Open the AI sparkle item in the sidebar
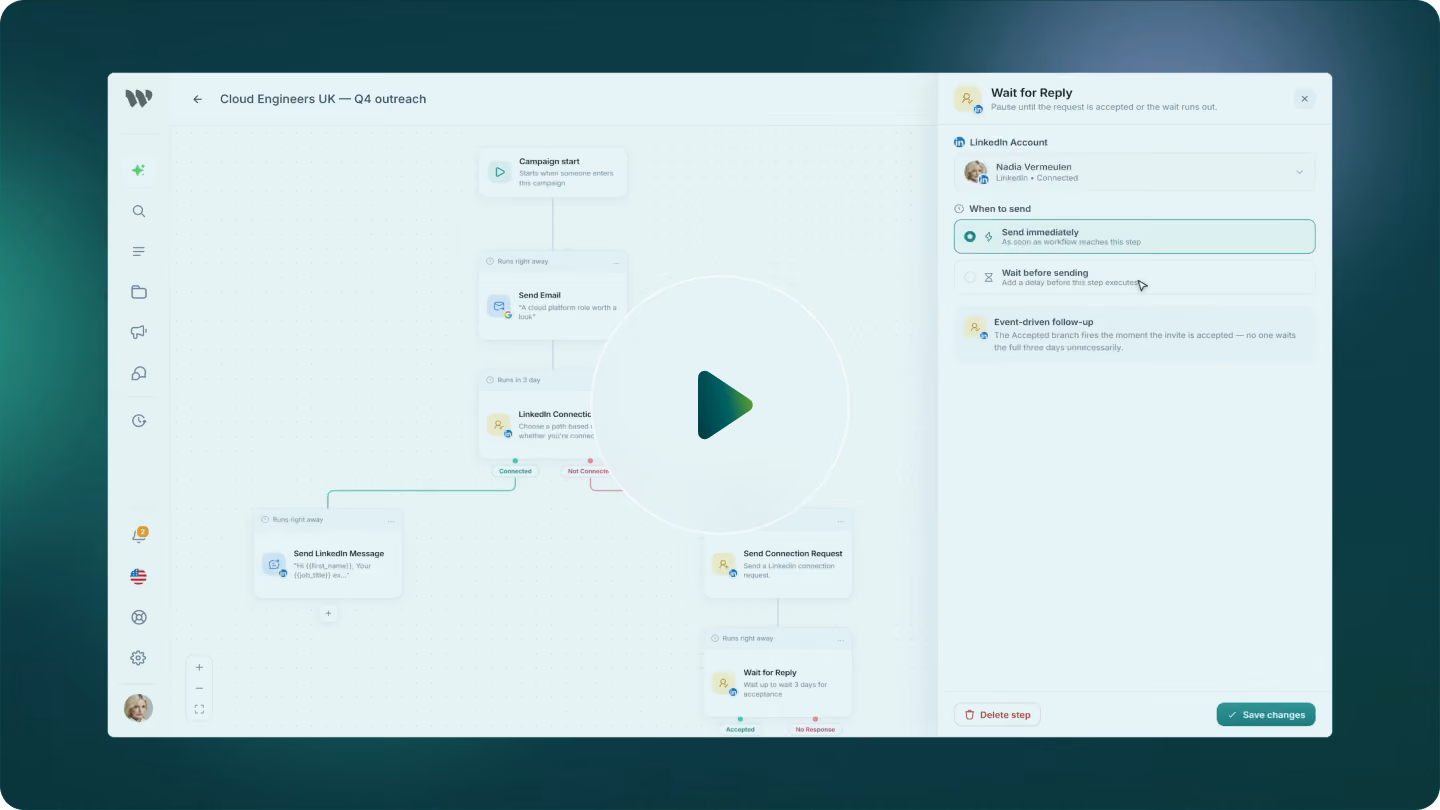This screenshot has height=810, width=1440. click(139, 170)
